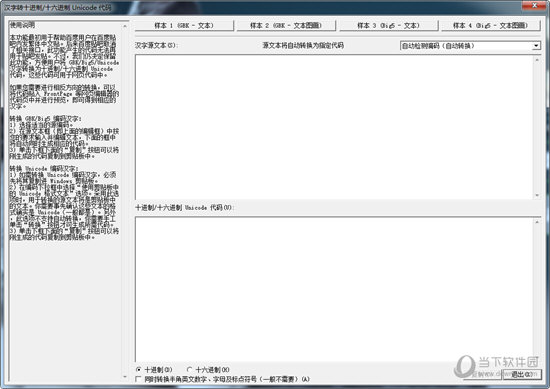Load 样本 4 Big5 text graphic sample
Screen dimensions: 550x389
[x=490, y=25]
